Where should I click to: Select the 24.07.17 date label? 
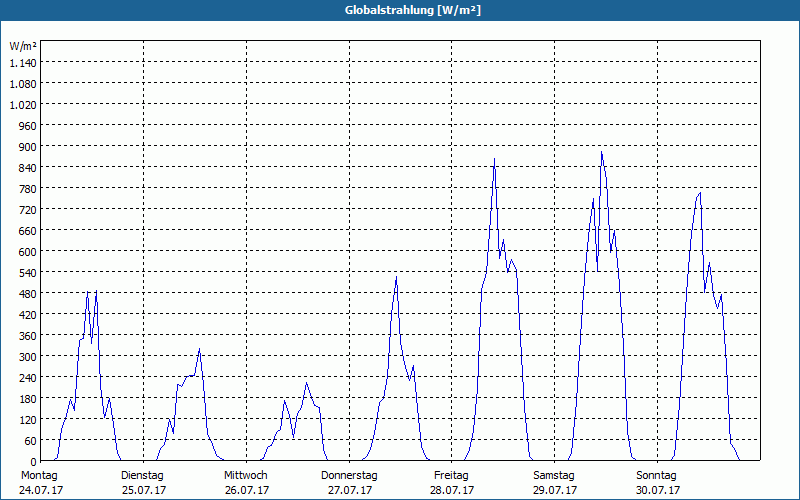coord(41,490)
